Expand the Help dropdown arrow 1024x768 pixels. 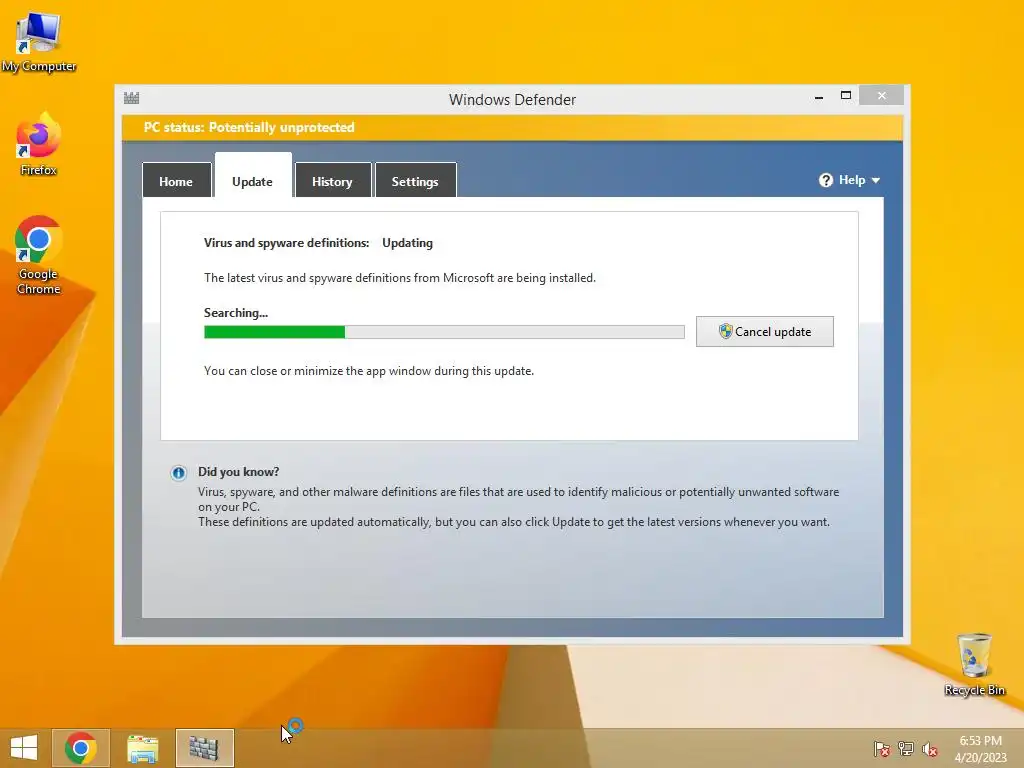click(x=876, y=181)
